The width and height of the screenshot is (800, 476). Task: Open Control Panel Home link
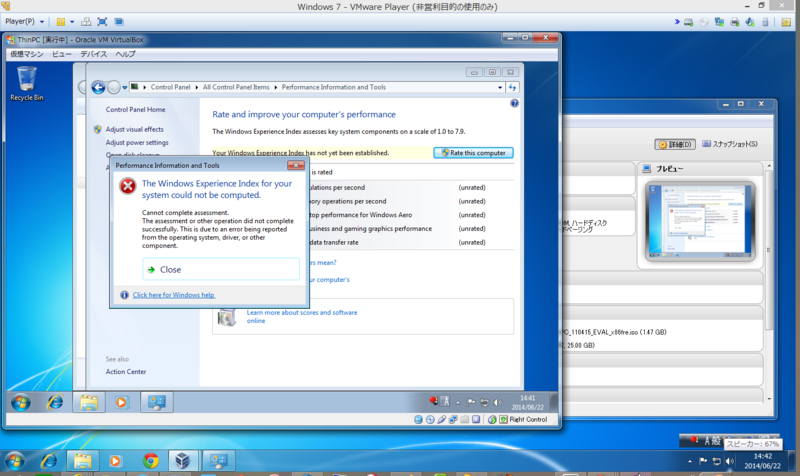click(x=135, y=110)
